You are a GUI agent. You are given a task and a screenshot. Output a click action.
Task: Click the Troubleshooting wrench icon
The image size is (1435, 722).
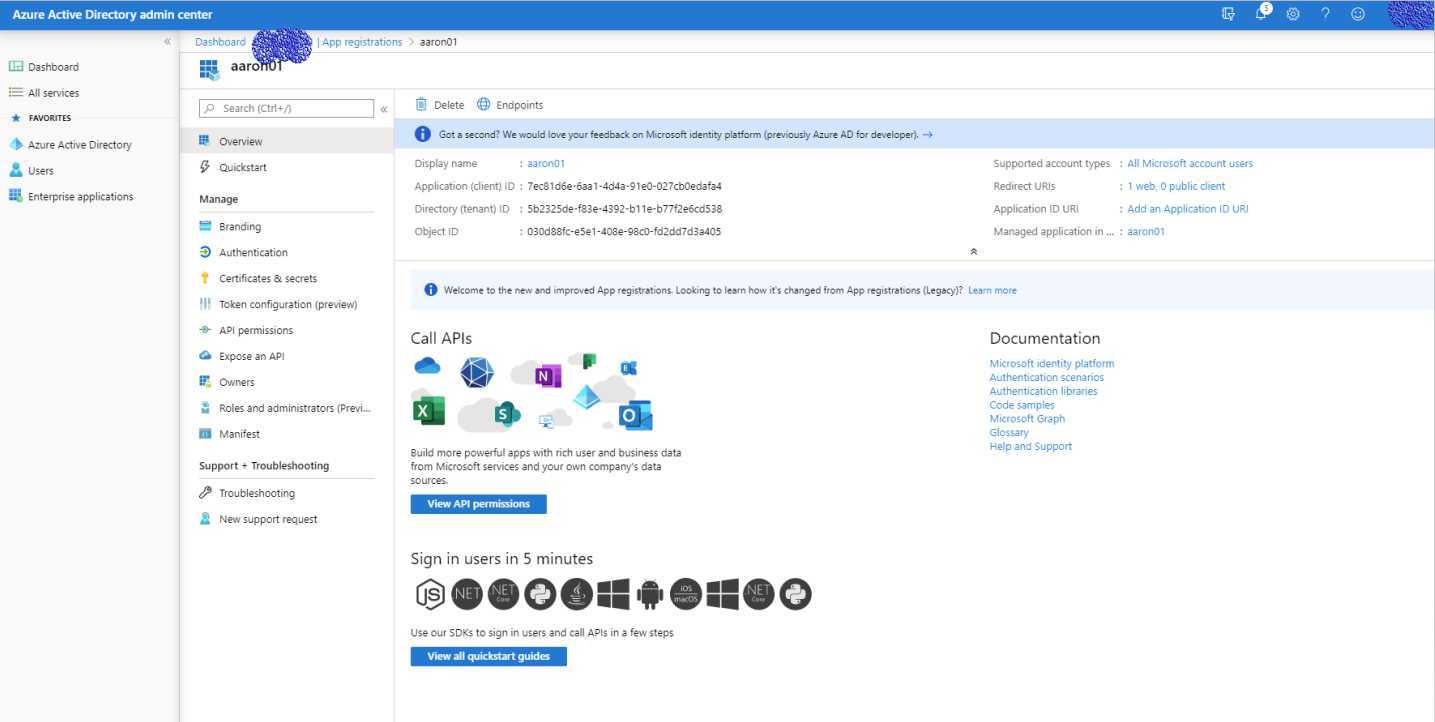pos(205,493)
